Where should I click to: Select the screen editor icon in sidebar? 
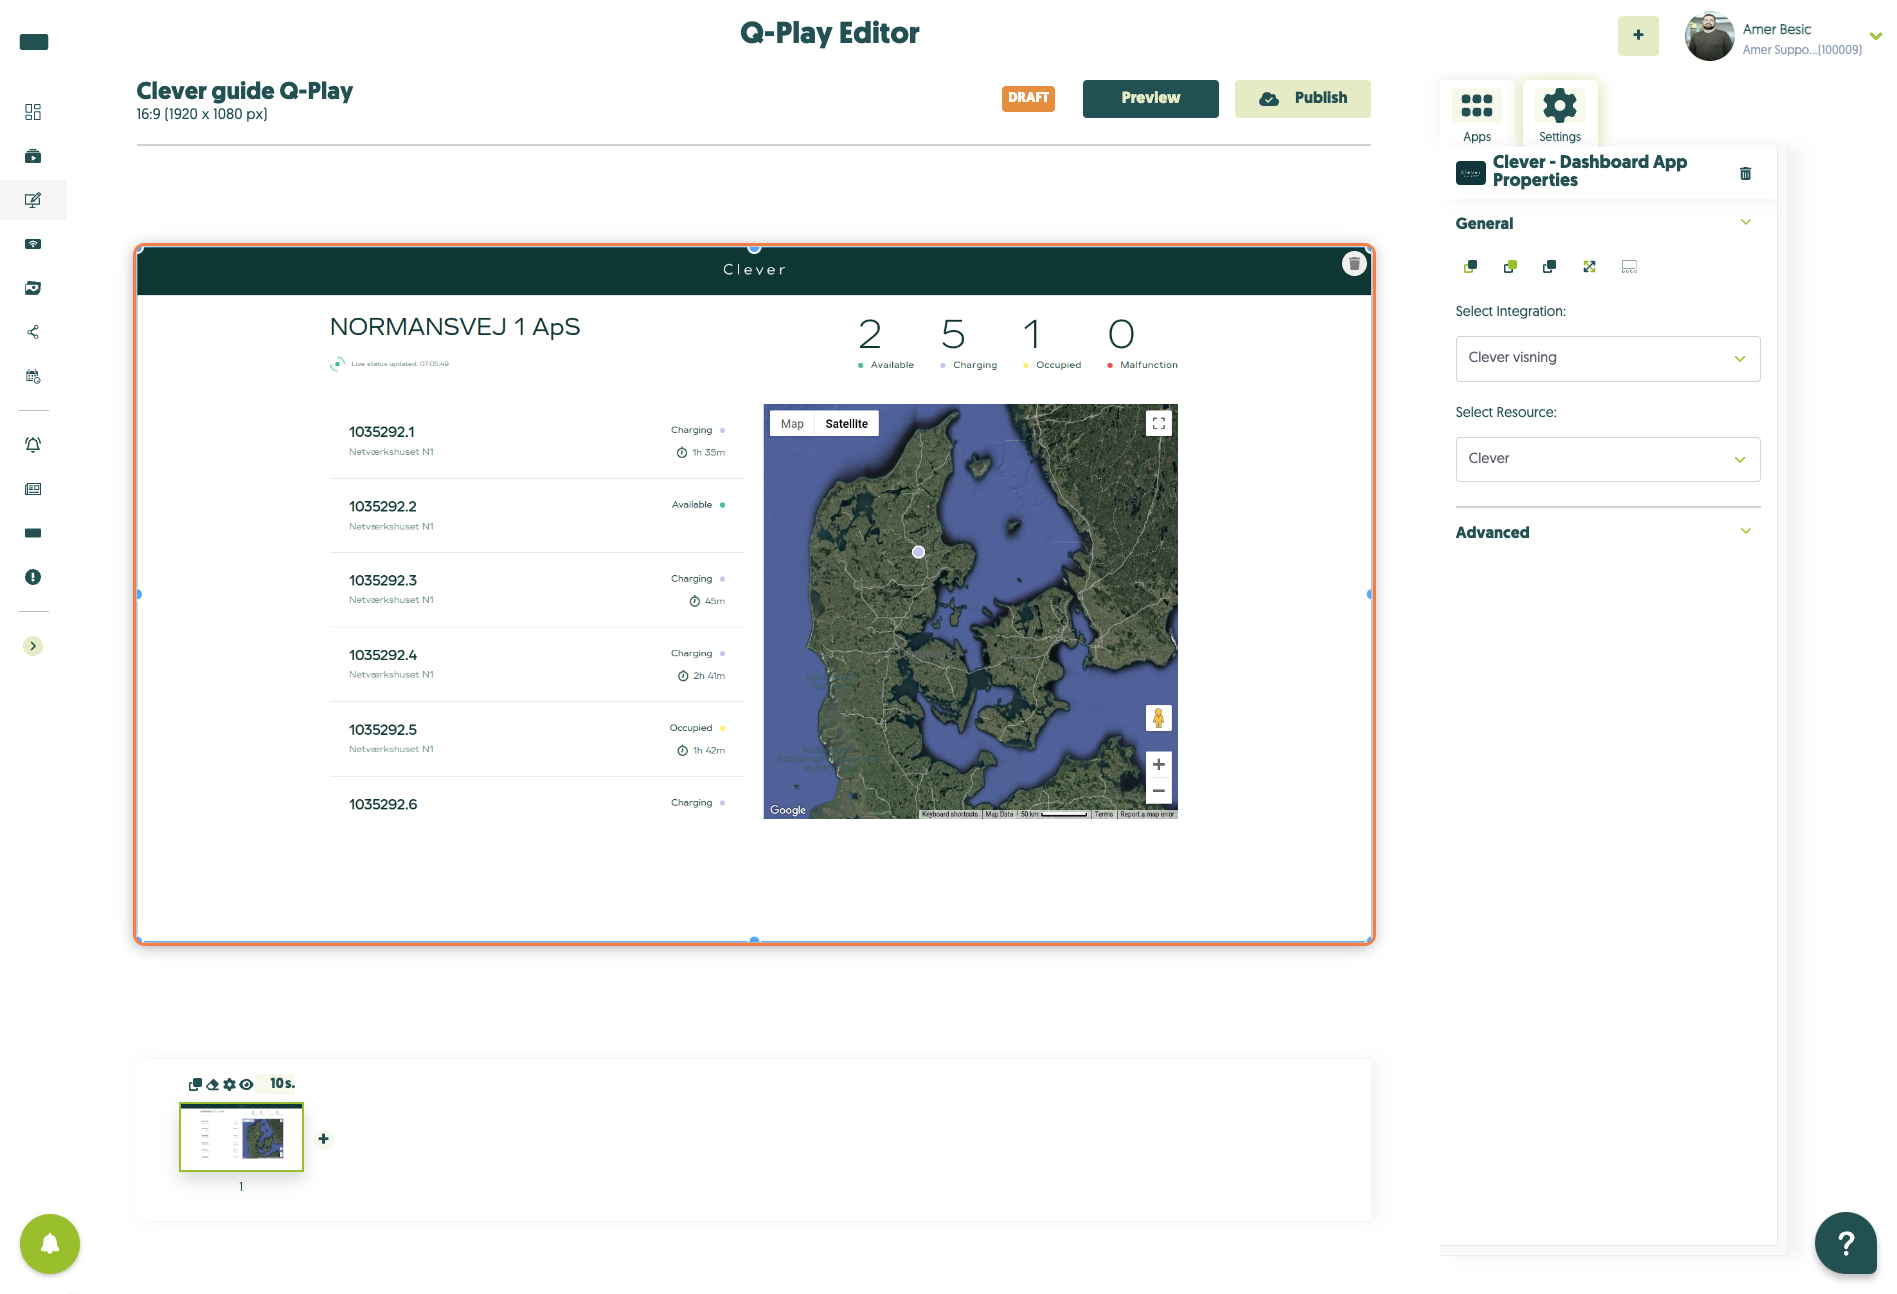tap(33, 200)
